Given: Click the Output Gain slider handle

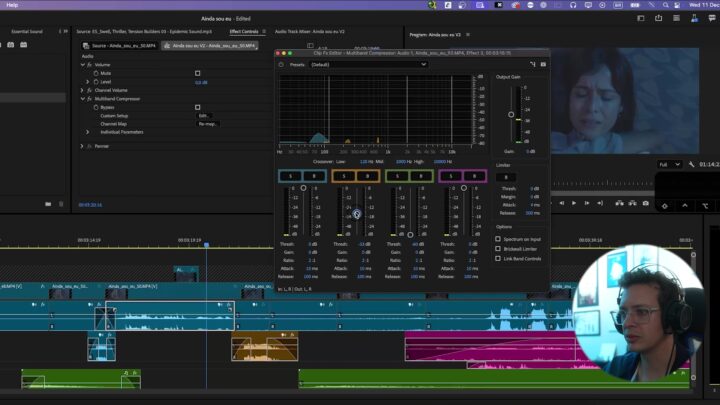Looking at the screenshot, I should [511, 115].
